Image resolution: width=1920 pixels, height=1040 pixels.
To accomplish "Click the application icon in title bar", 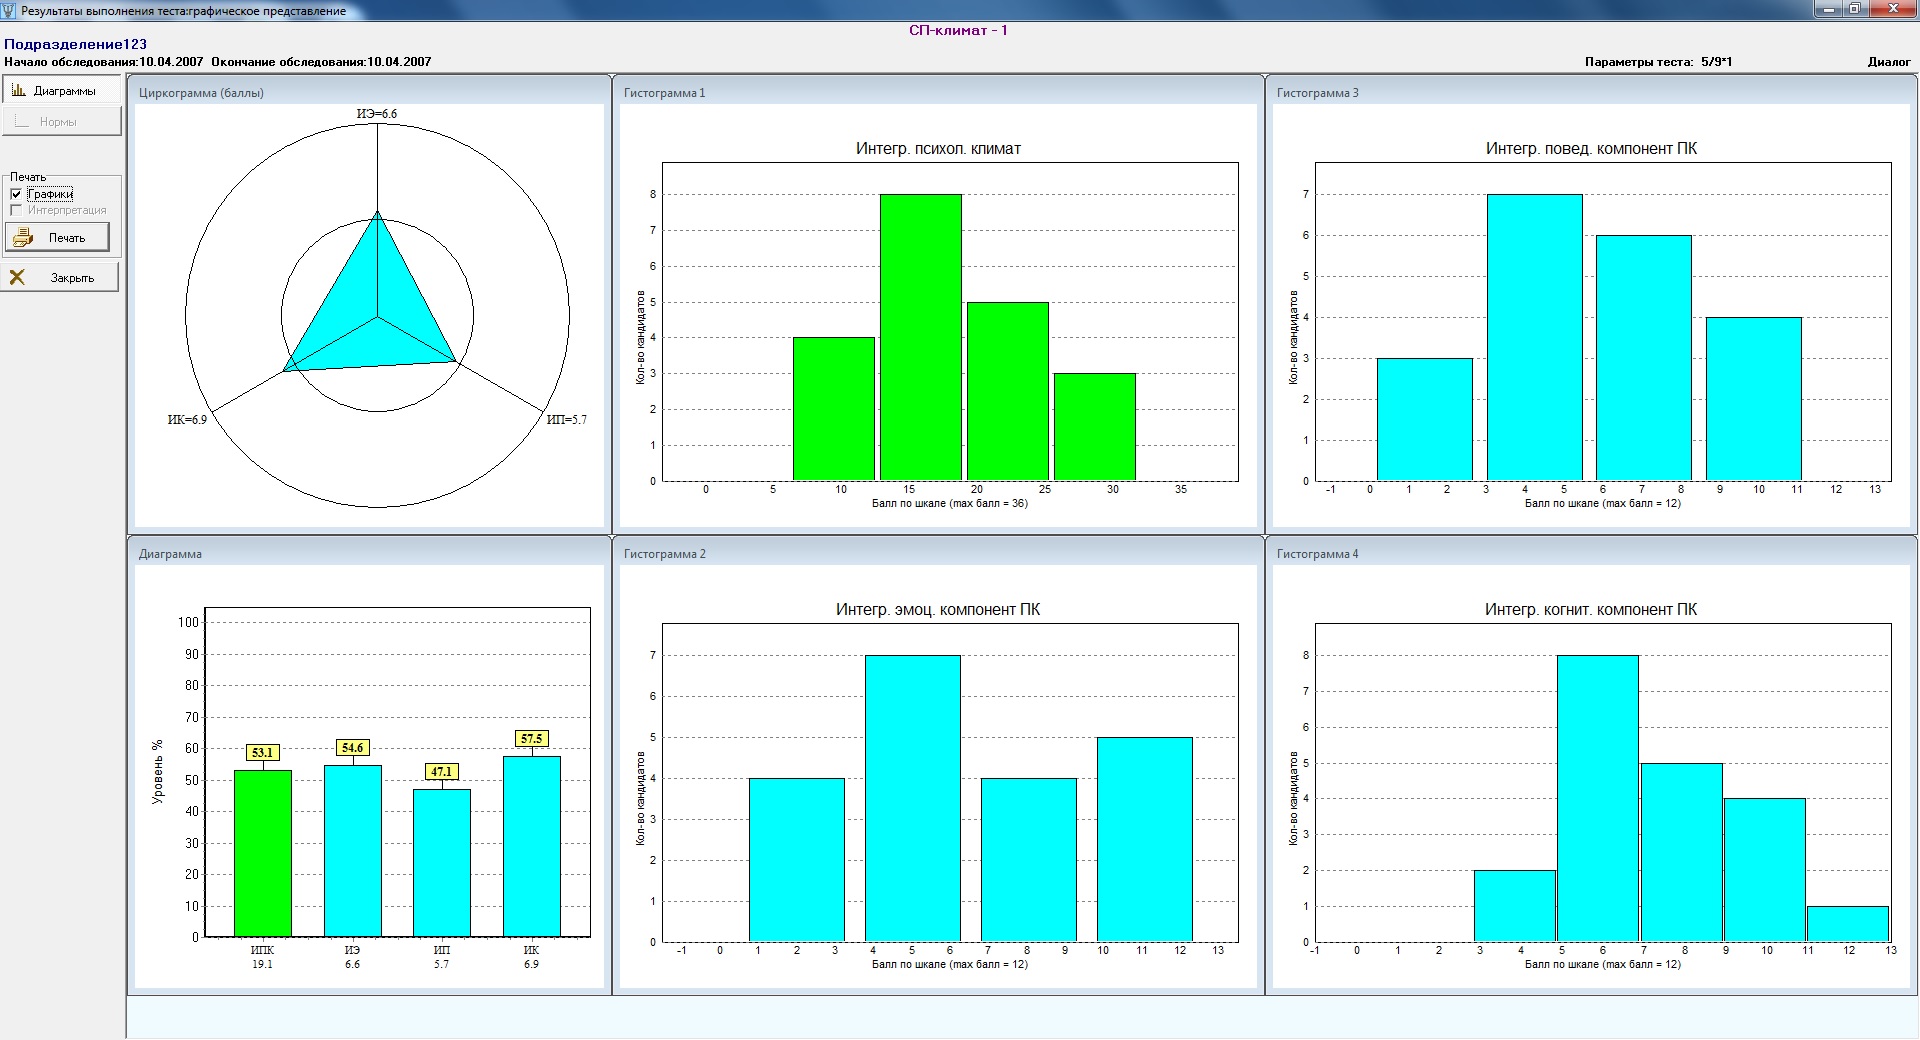I will point(9,10).
